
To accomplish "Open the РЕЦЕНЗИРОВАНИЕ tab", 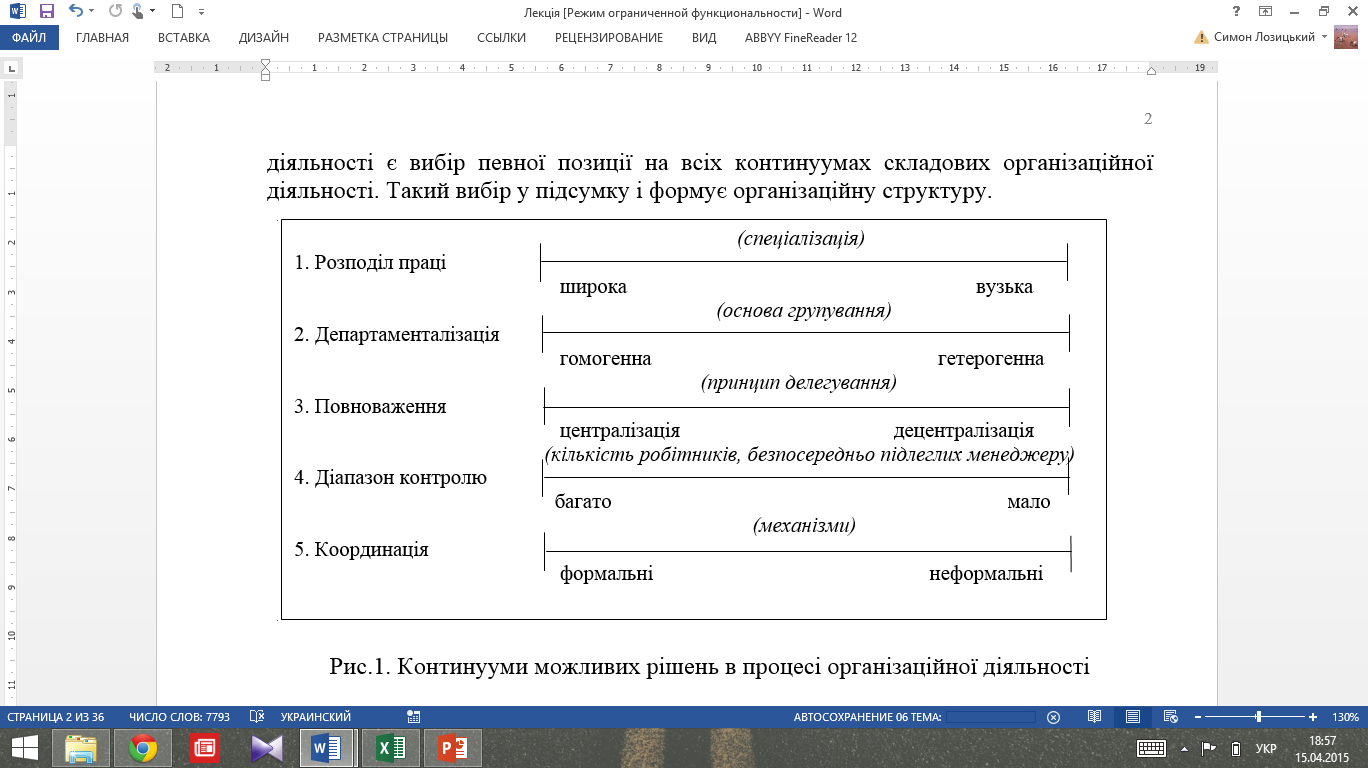I will coord(609,38).
